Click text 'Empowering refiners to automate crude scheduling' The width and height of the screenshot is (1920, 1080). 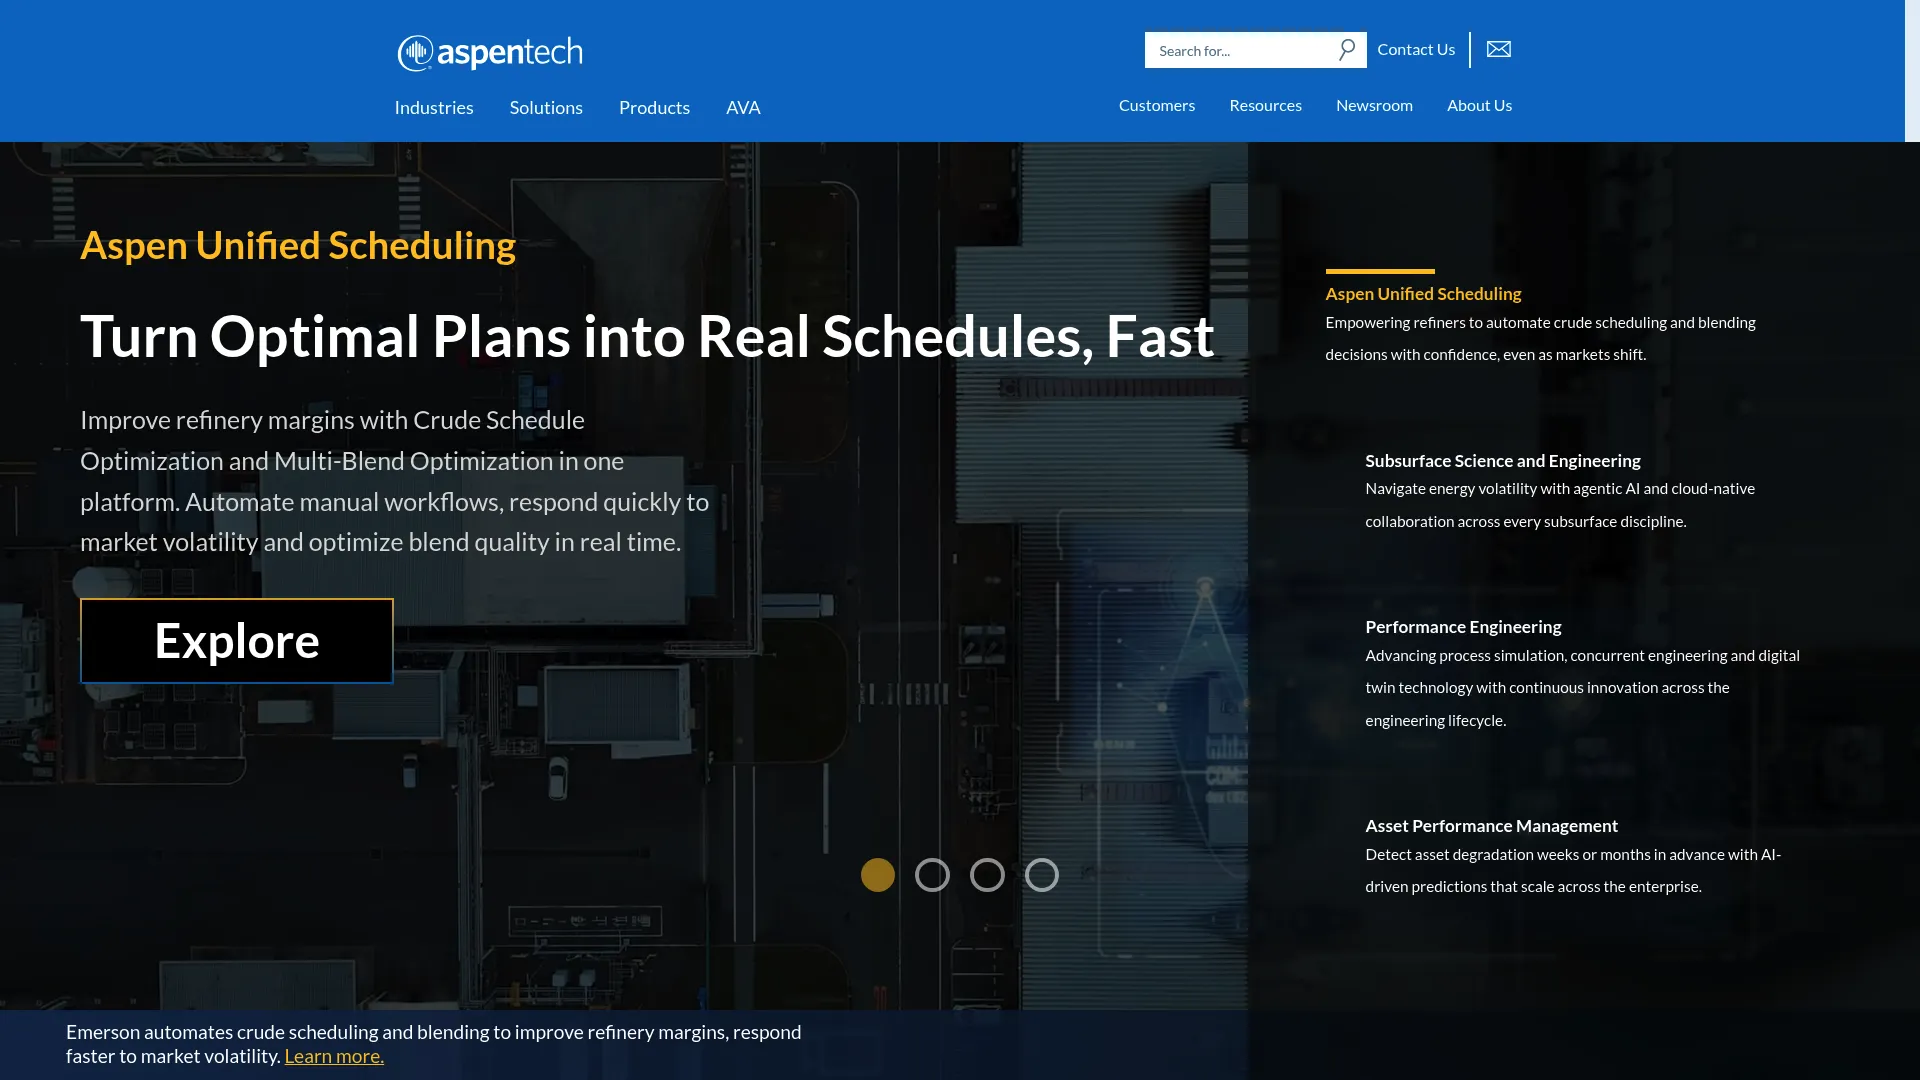[1540, 338]
